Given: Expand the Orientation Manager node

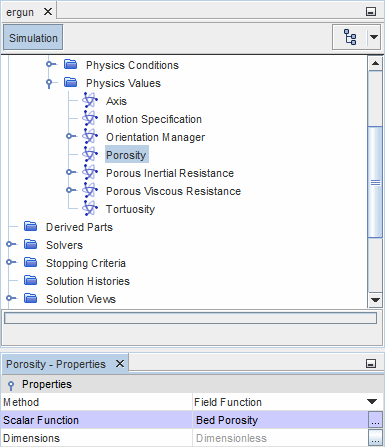Looking at the screenshot, I should point(70,136).
